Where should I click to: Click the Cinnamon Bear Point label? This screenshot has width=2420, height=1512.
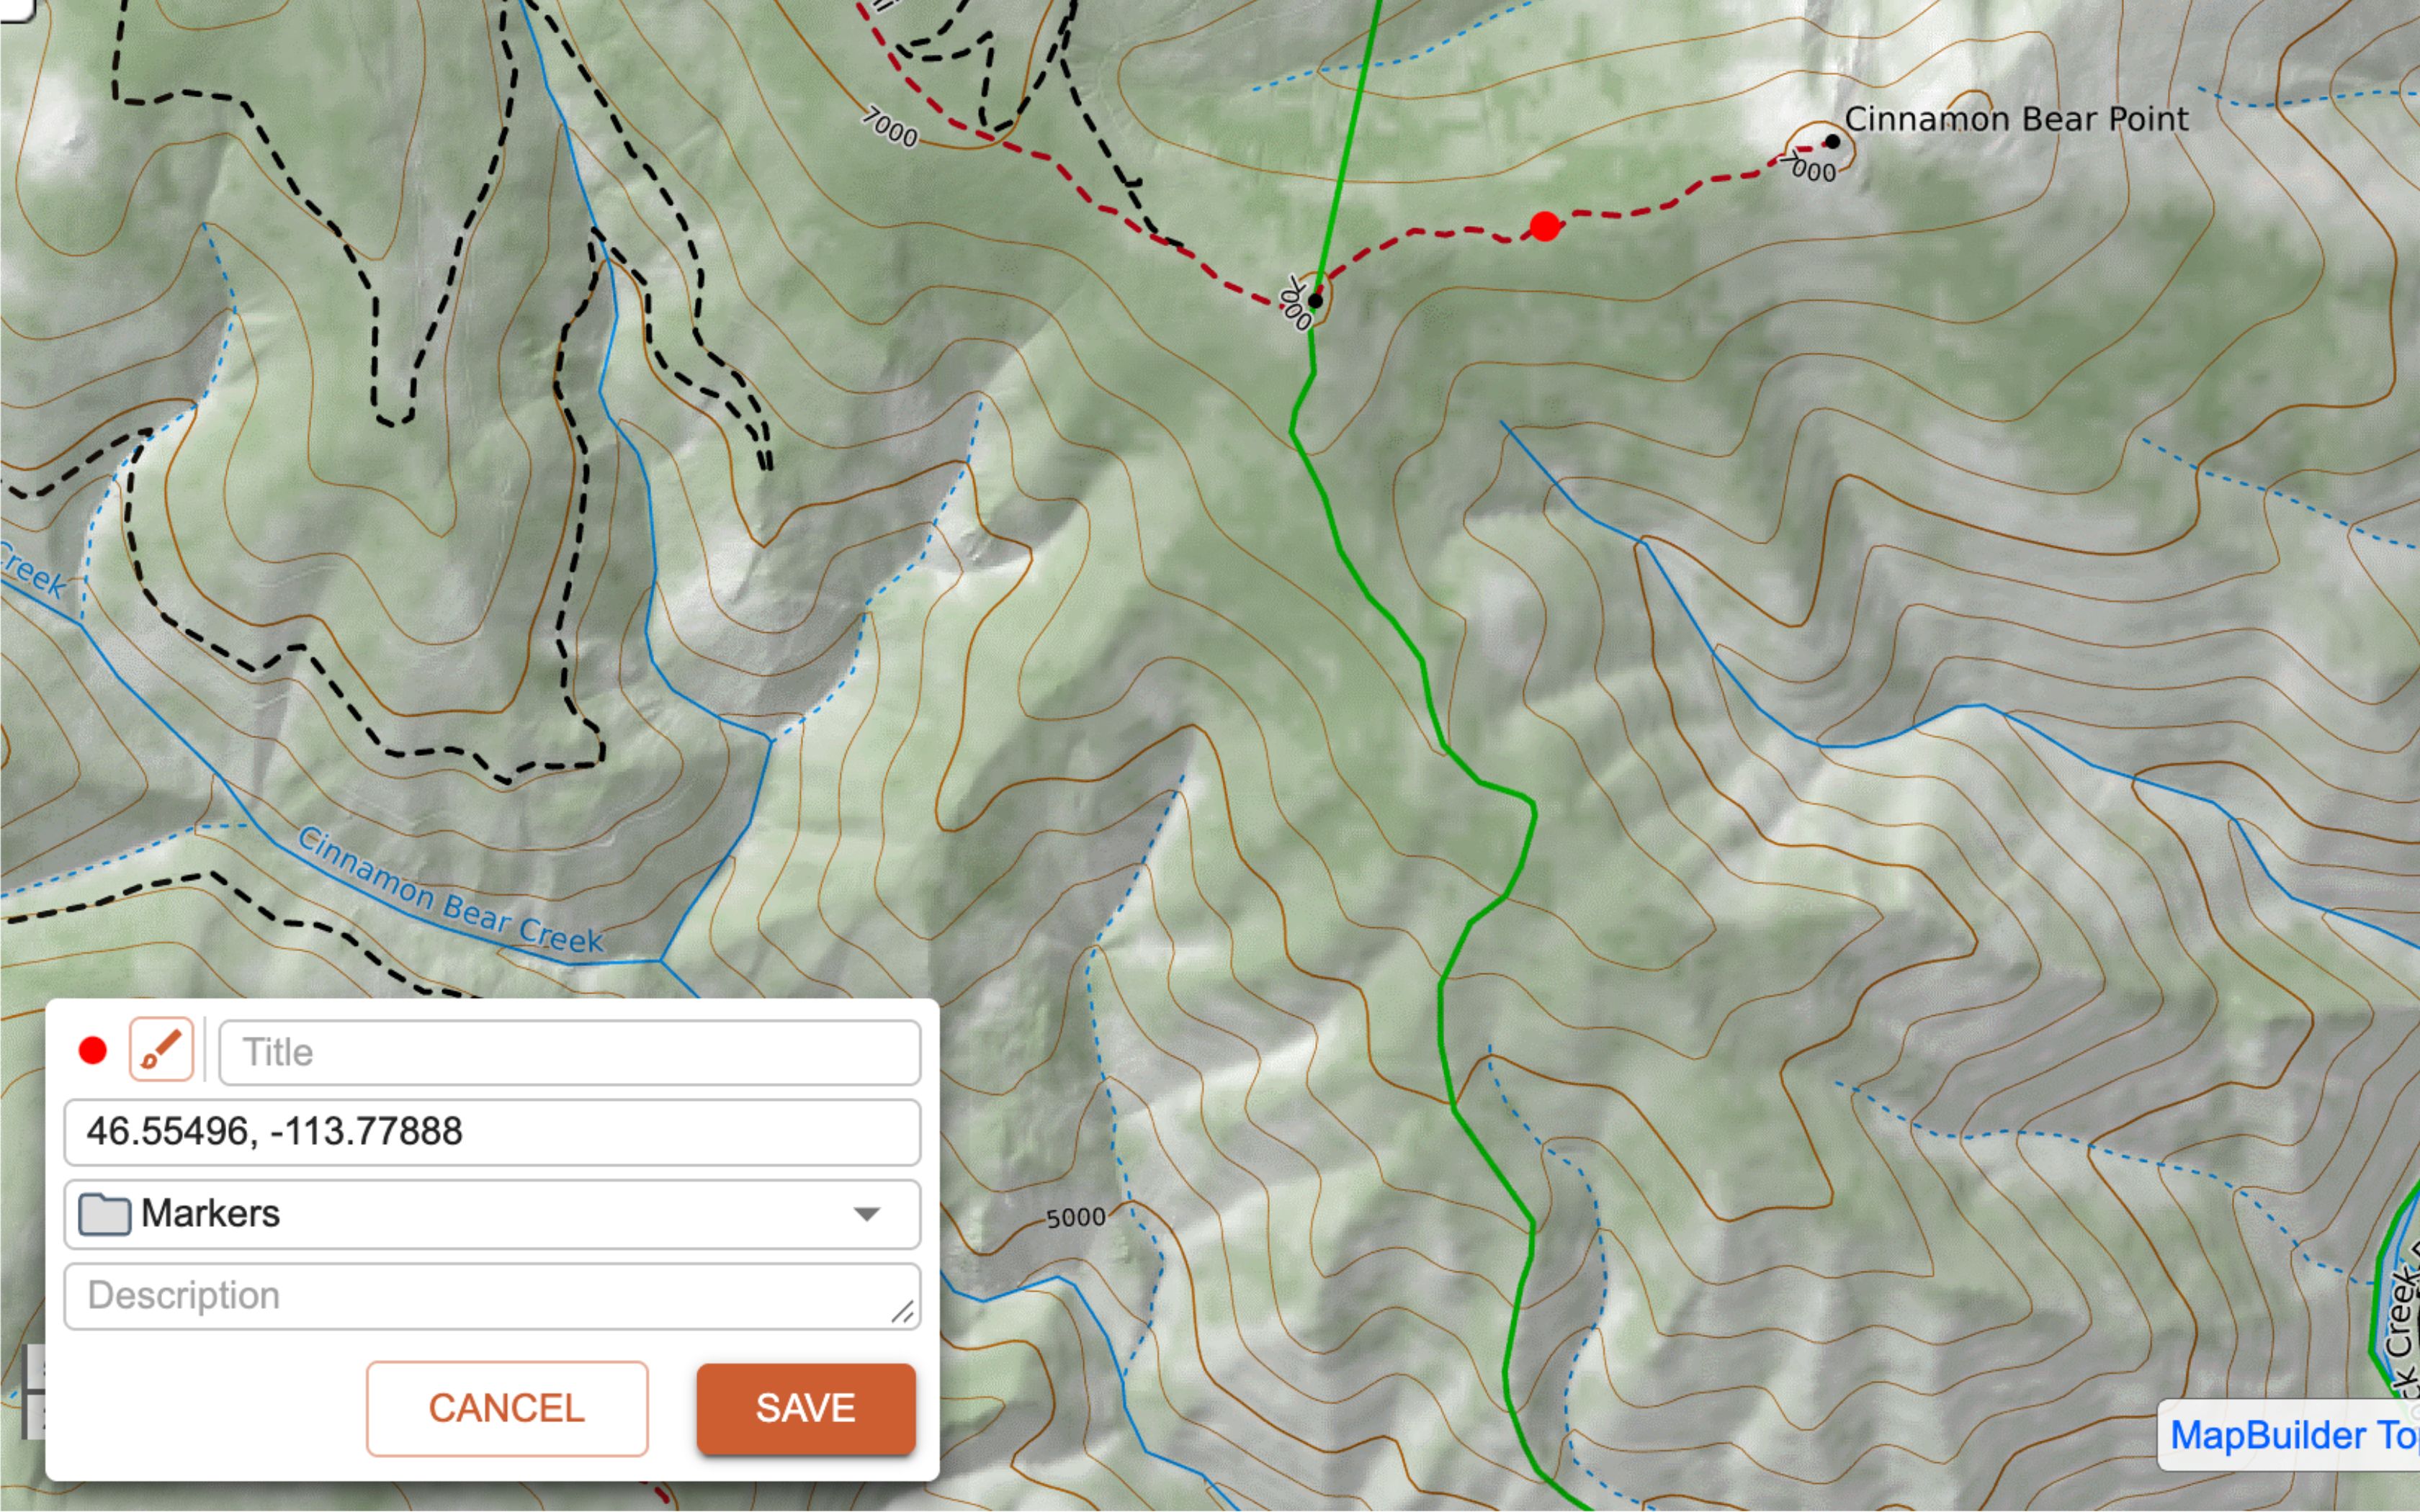point(2016,119)
